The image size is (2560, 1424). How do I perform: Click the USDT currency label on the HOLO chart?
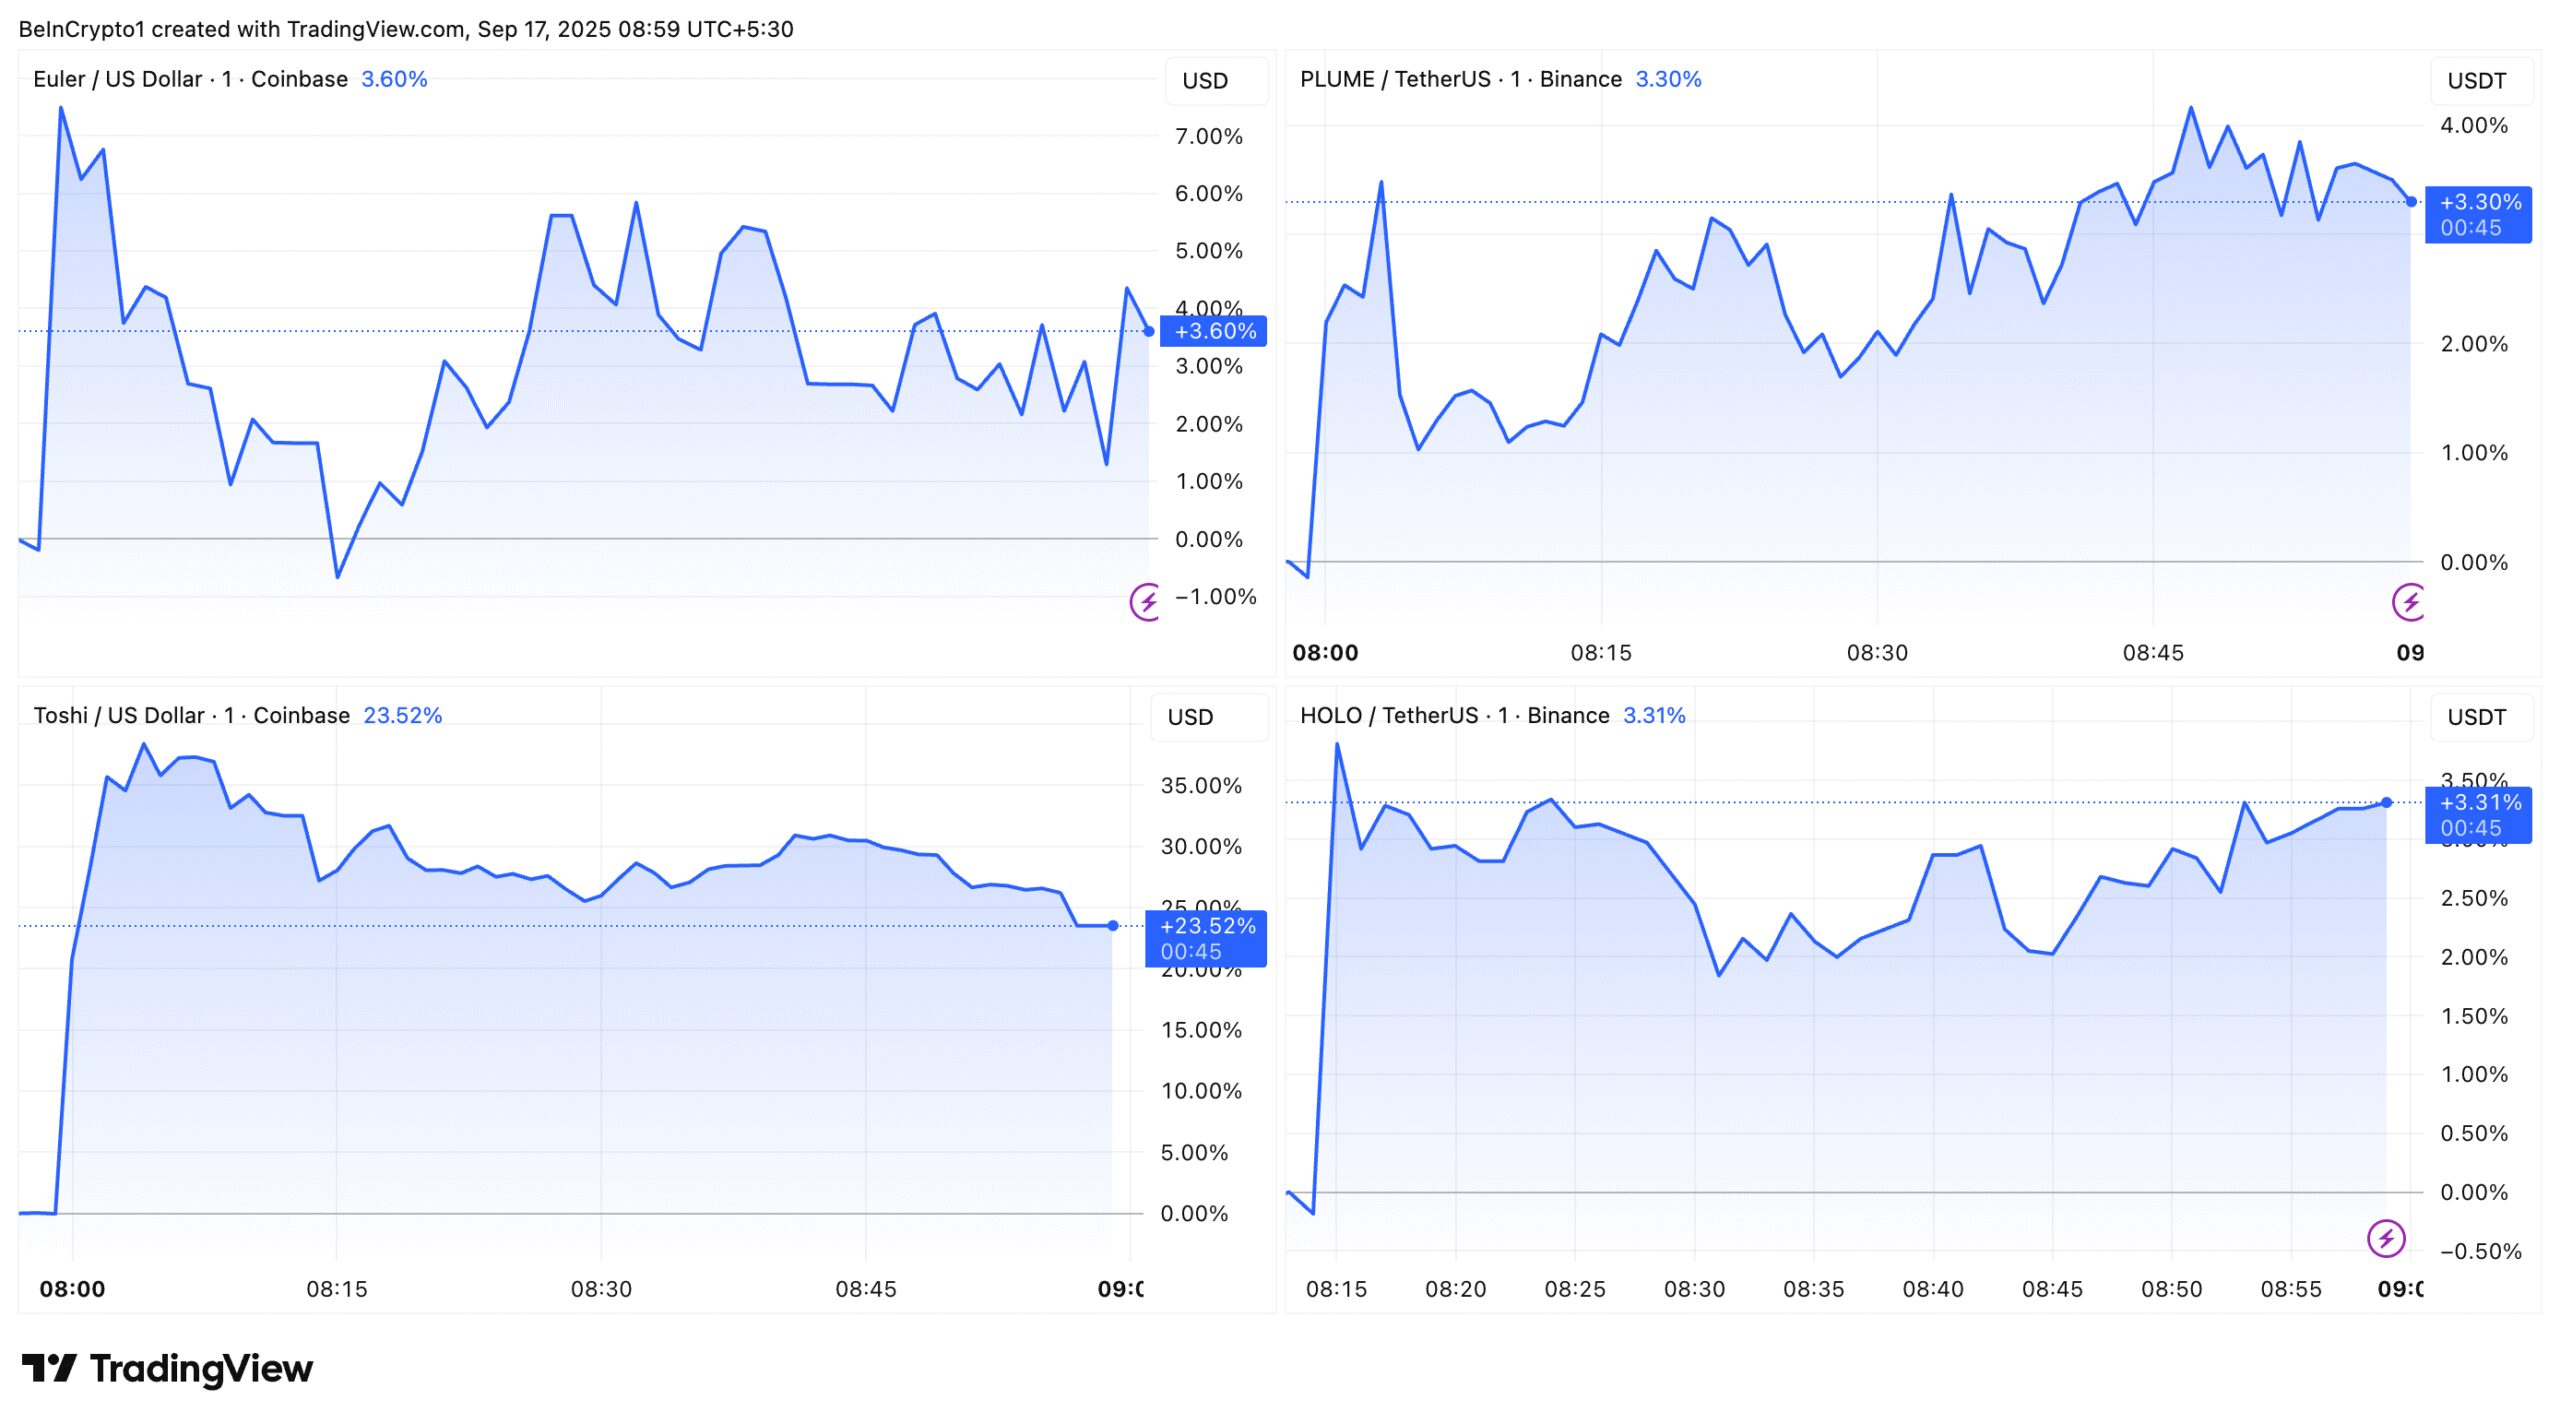pyautogui.click(x=2479, y=718)
